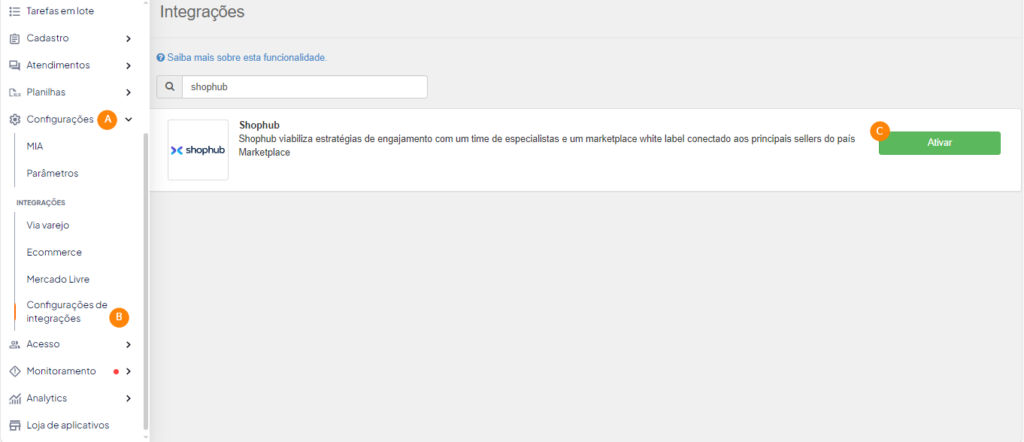Click the Configurações gear icon

(15, 119)
